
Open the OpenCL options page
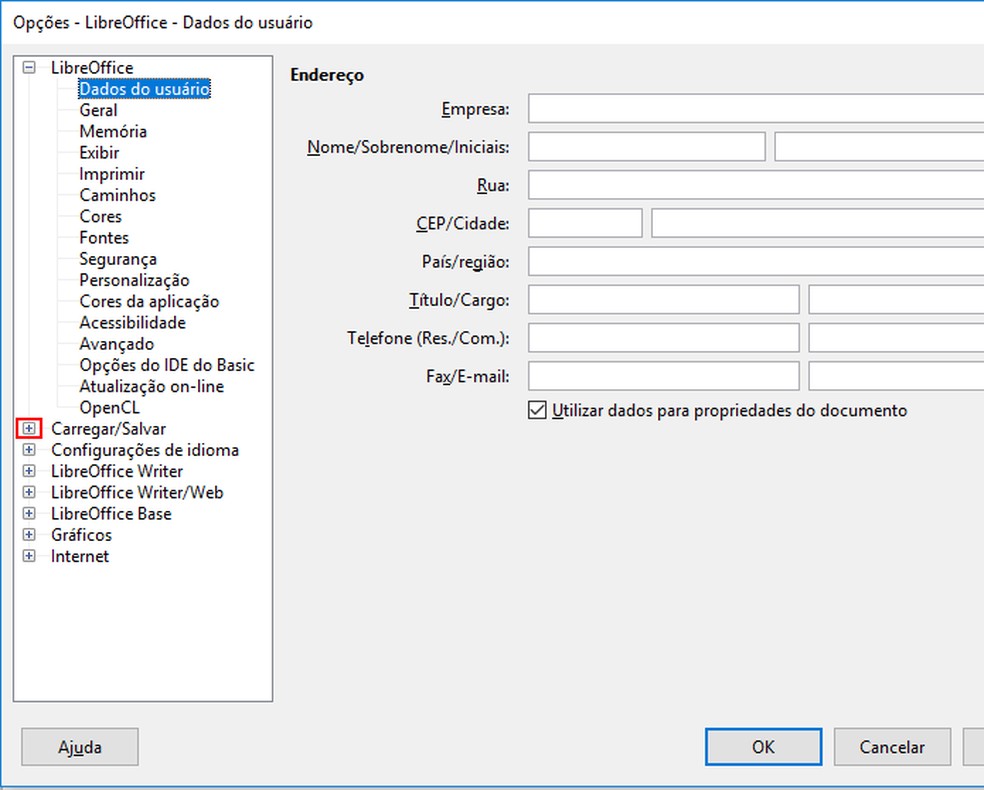(x=109, y=408)
